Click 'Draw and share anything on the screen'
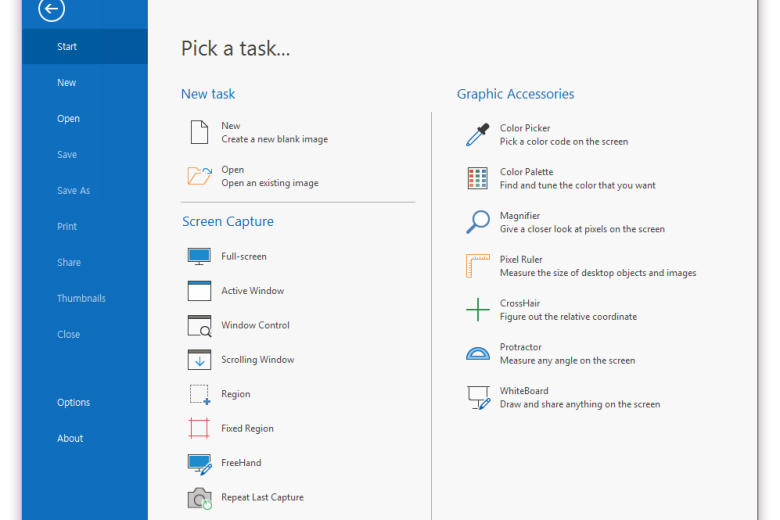 (580, 405)
